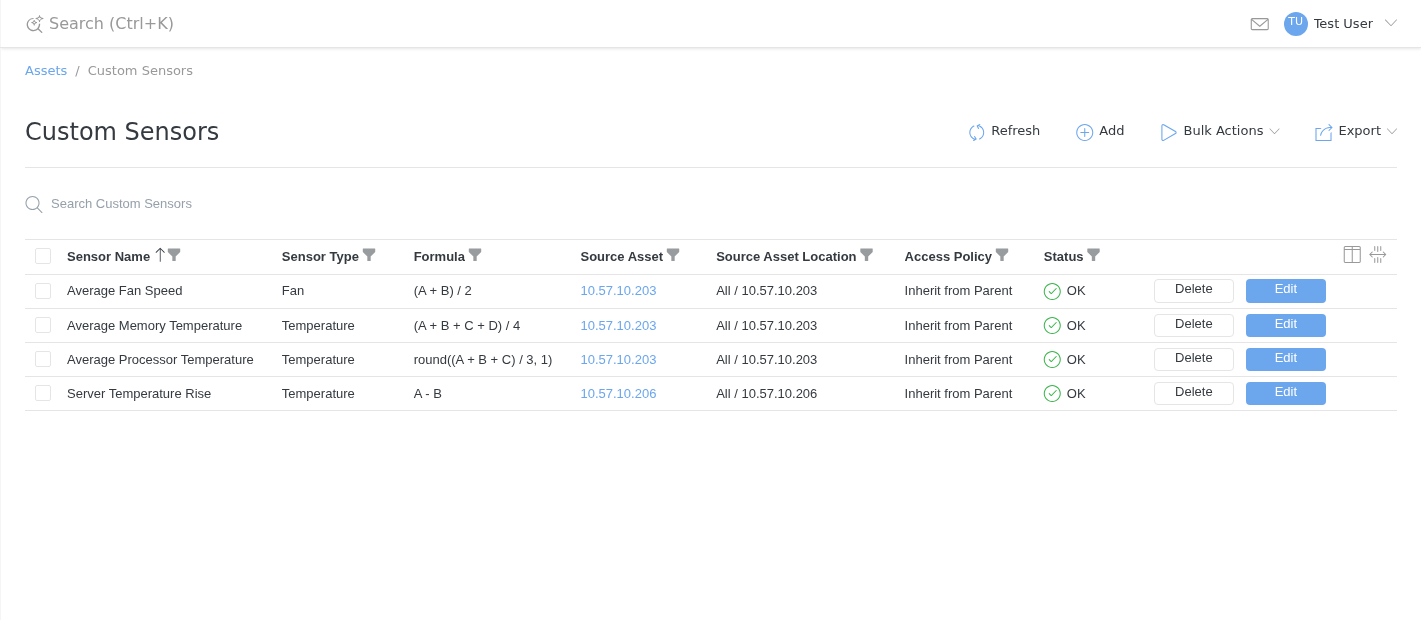
Task: Open the mail envelope icon
Action: tap(1260, 24)
